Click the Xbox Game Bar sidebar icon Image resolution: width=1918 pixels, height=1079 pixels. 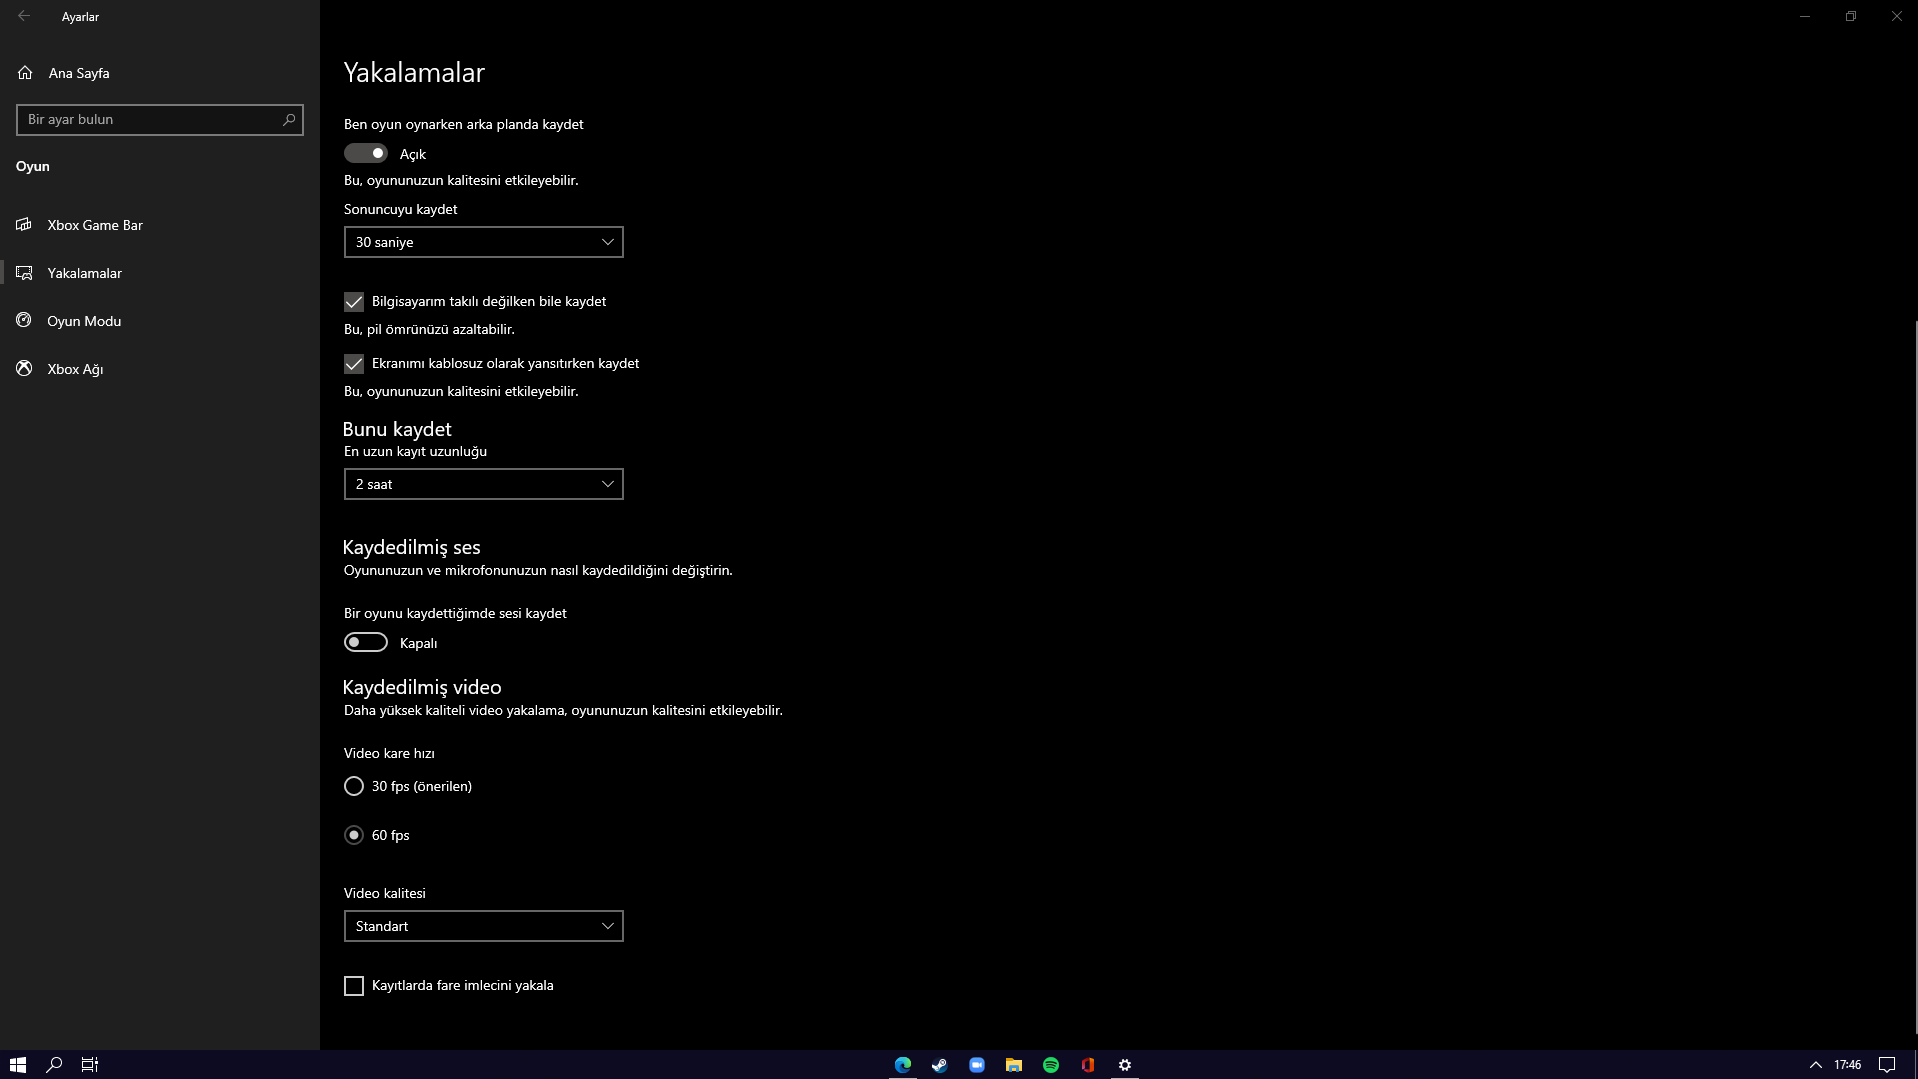point(24,225)
